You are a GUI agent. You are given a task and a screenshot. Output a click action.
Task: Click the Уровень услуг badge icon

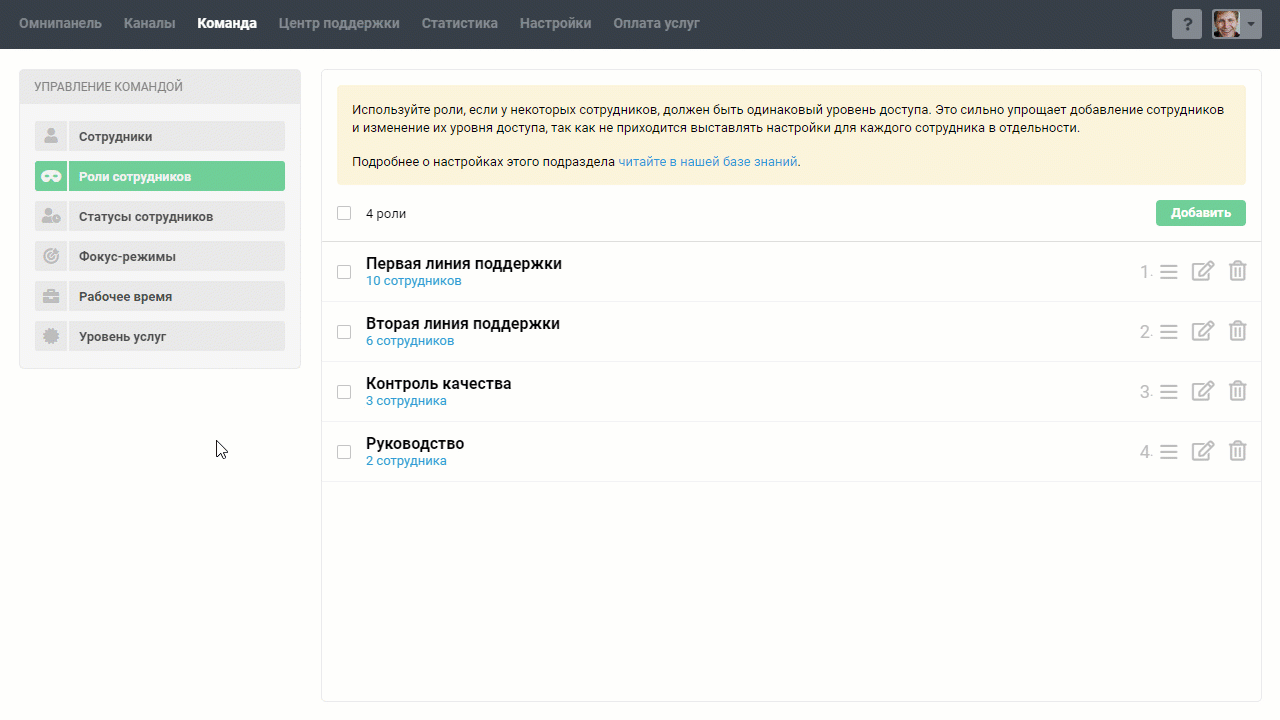click(51, 336)
